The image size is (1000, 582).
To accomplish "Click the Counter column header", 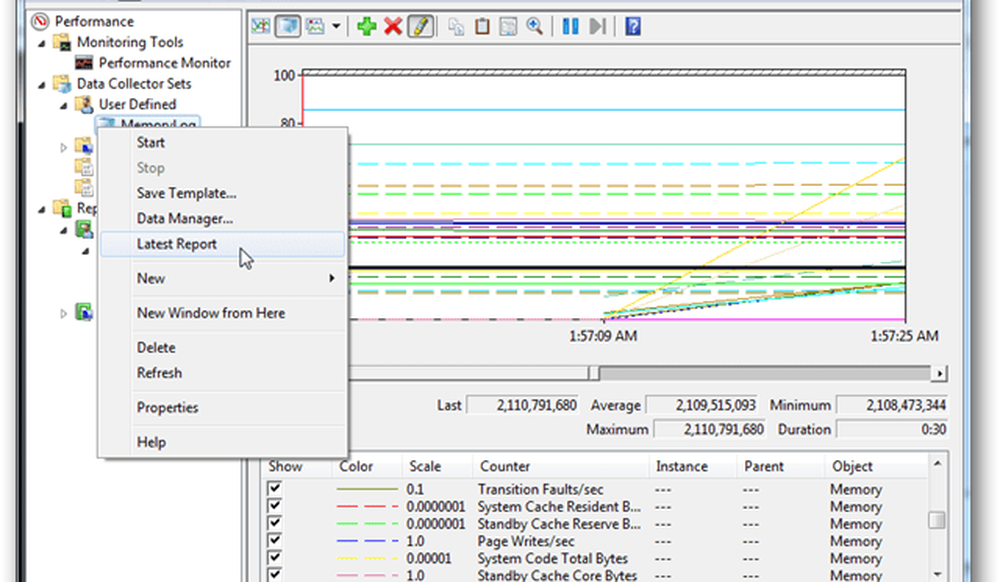I will (504, 466).
